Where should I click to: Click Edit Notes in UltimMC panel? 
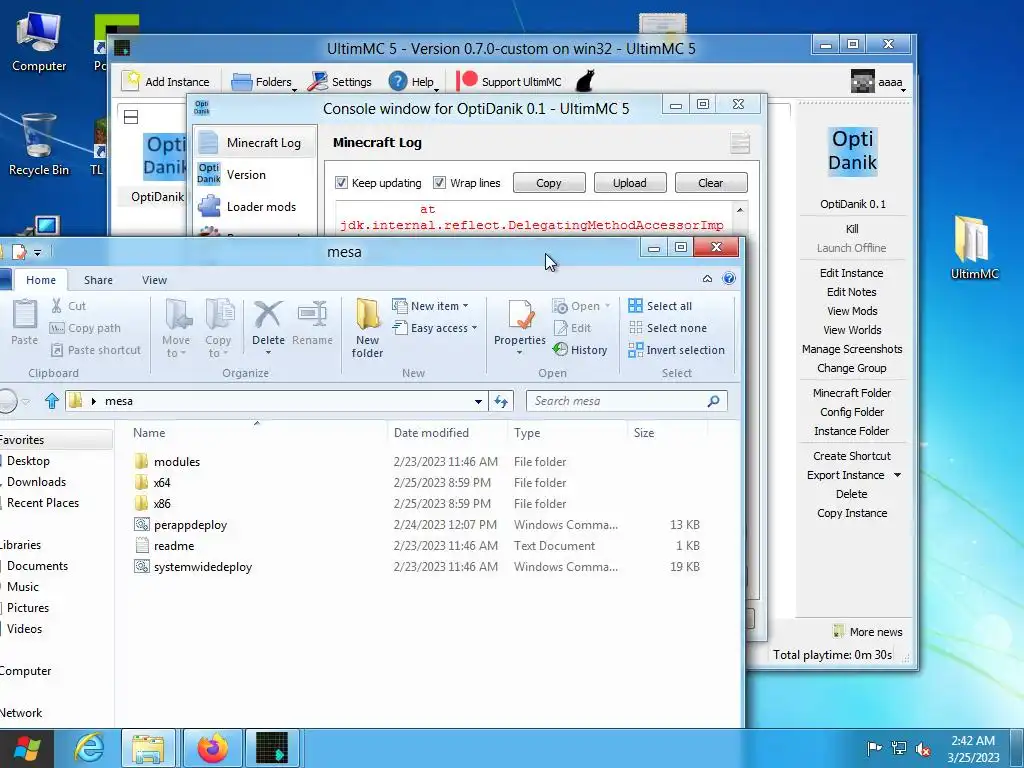[852, 292]
